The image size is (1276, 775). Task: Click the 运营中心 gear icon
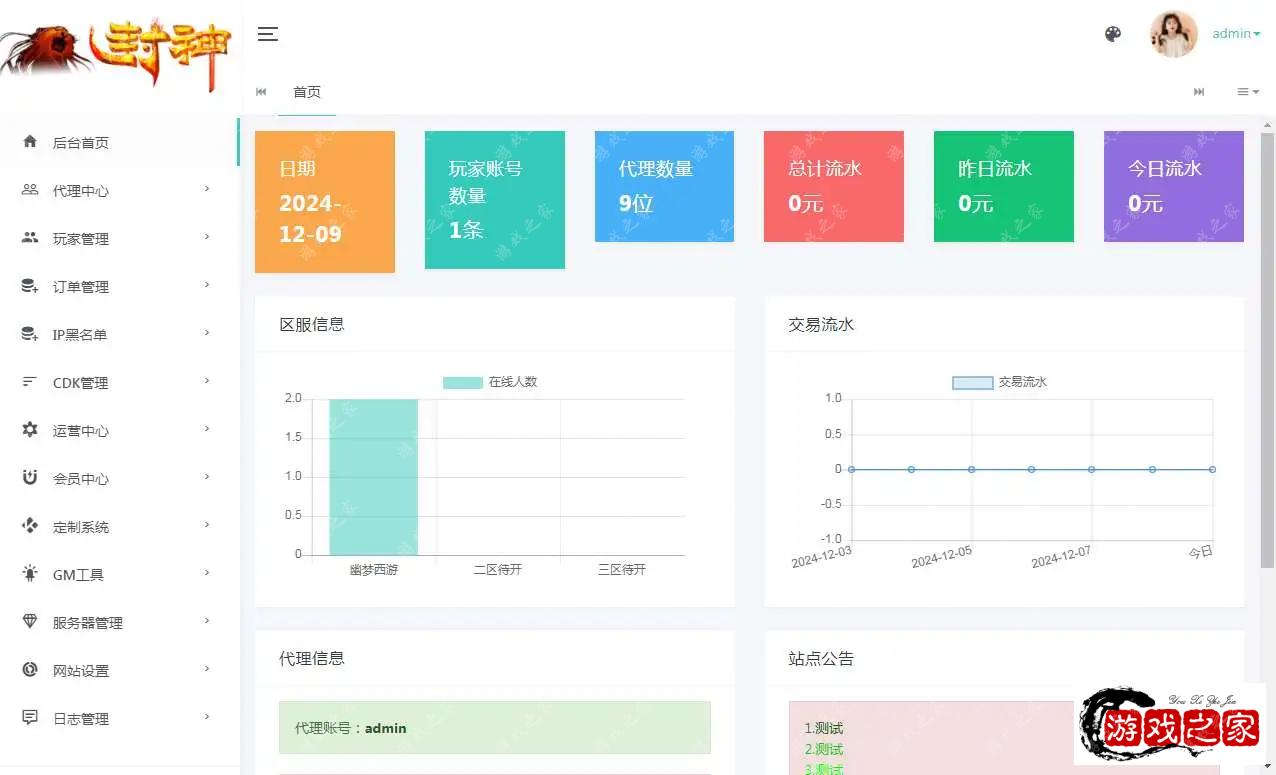tap(30, 430)
